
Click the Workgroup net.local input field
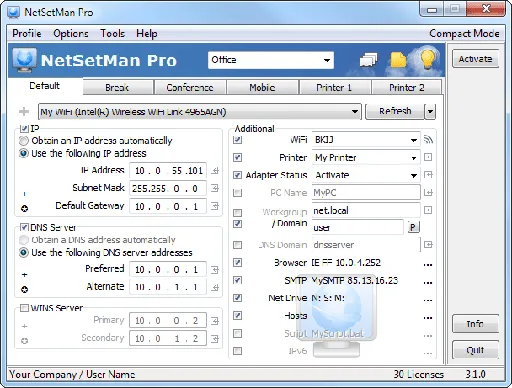pyautogui.click(x=366, y=210)
